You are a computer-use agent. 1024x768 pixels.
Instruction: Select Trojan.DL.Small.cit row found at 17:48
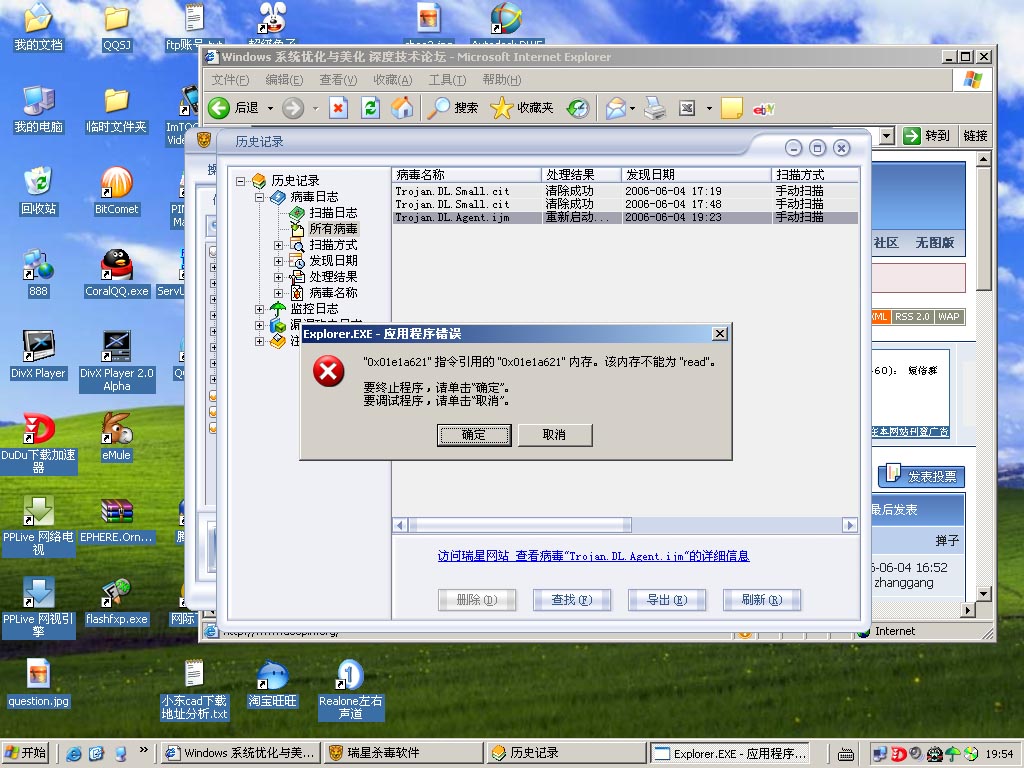625,204
